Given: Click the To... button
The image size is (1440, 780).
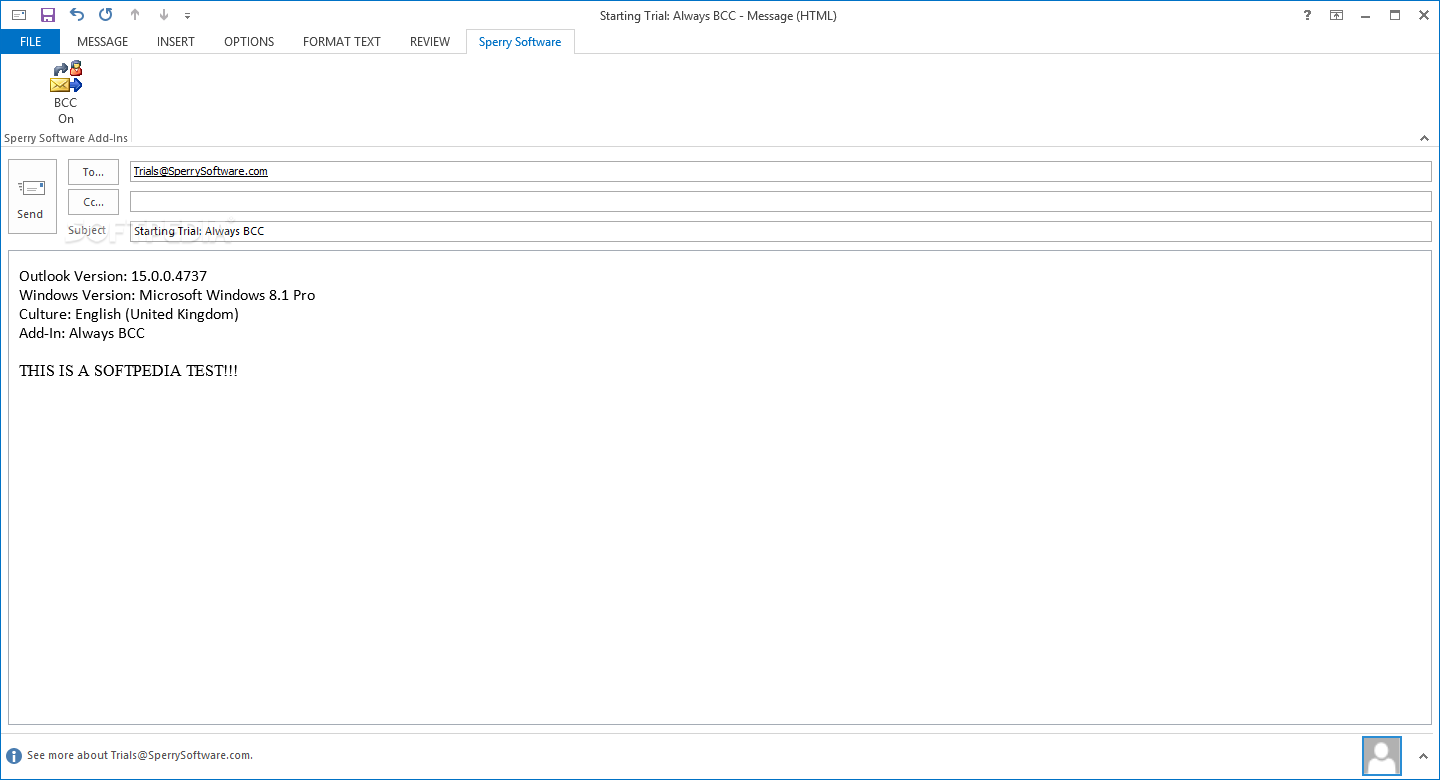Looking at the screenshot, I should pos(93,172).
